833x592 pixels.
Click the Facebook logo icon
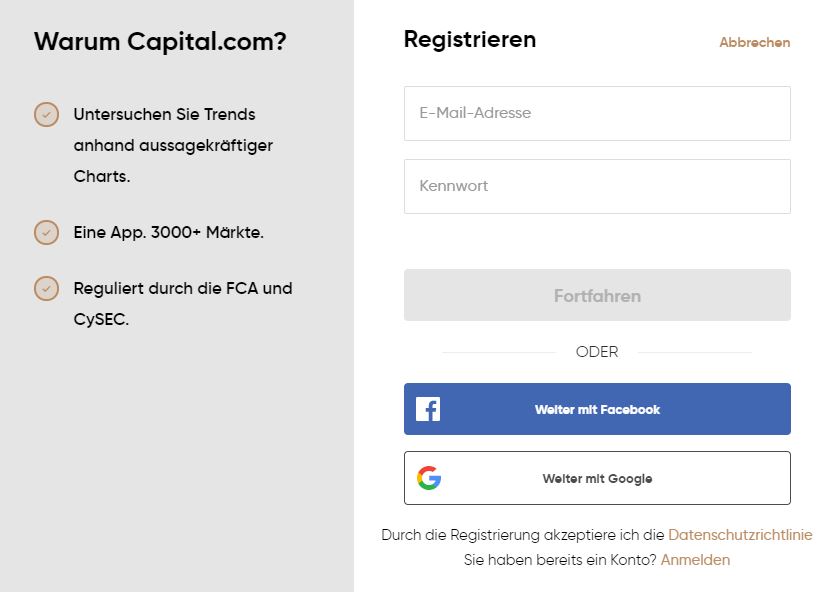coord(428,408)
